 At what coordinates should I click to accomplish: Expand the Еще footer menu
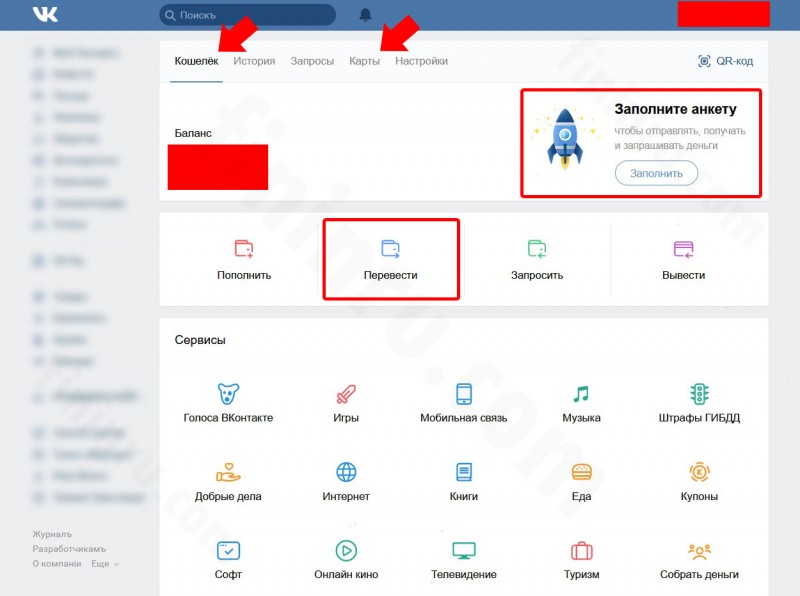105,564
